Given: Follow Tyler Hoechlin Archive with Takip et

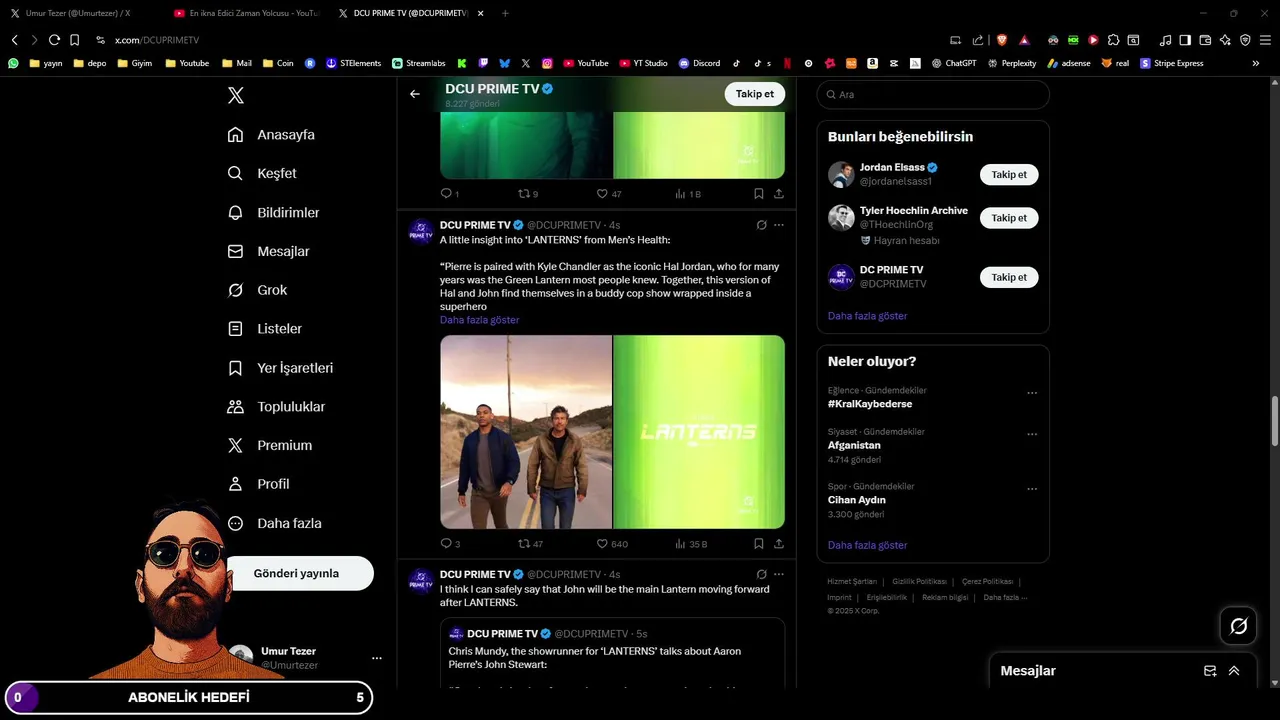Looking at the screenshot, I should point(1009,218).
